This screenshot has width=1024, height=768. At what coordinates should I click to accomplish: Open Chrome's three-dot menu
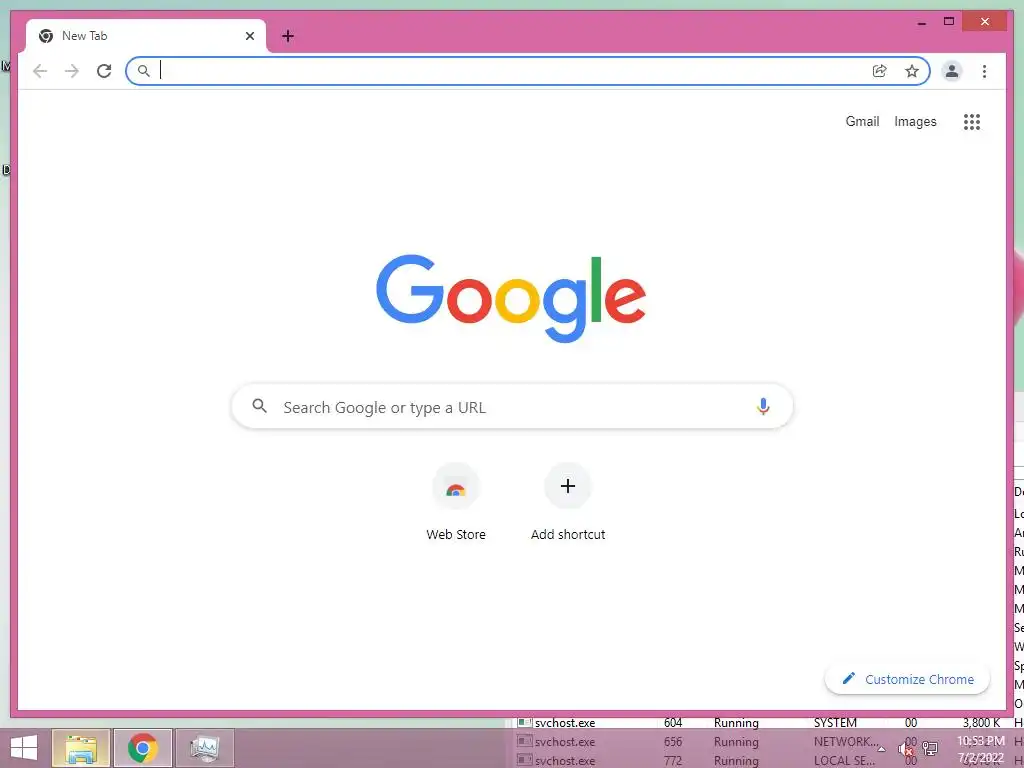[x=984, y=71]
